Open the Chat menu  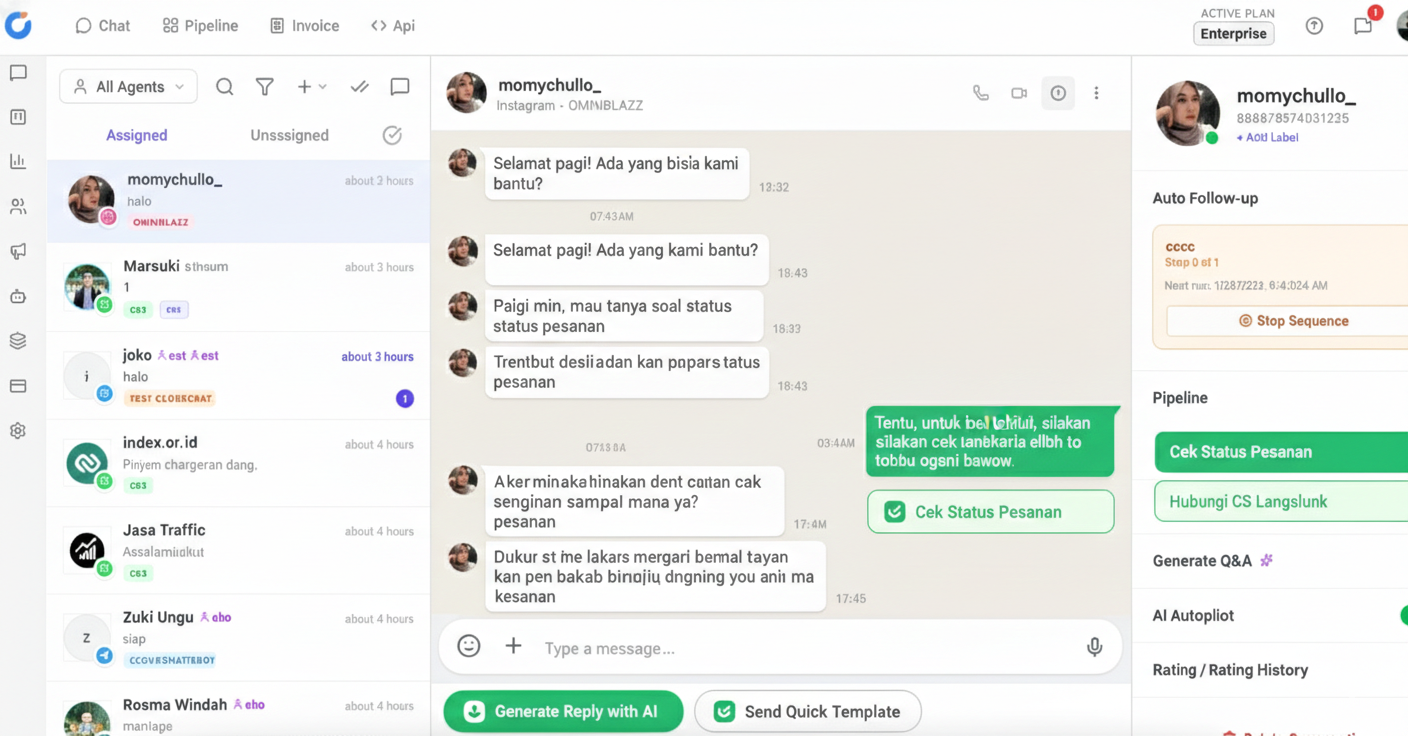click(x=102, y=26)
